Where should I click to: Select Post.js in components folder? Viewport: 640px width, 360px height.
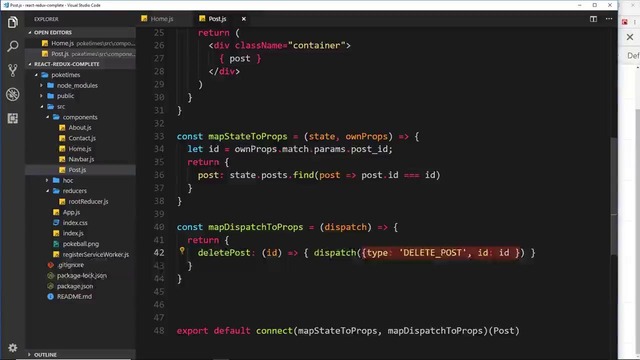(80, 170)
